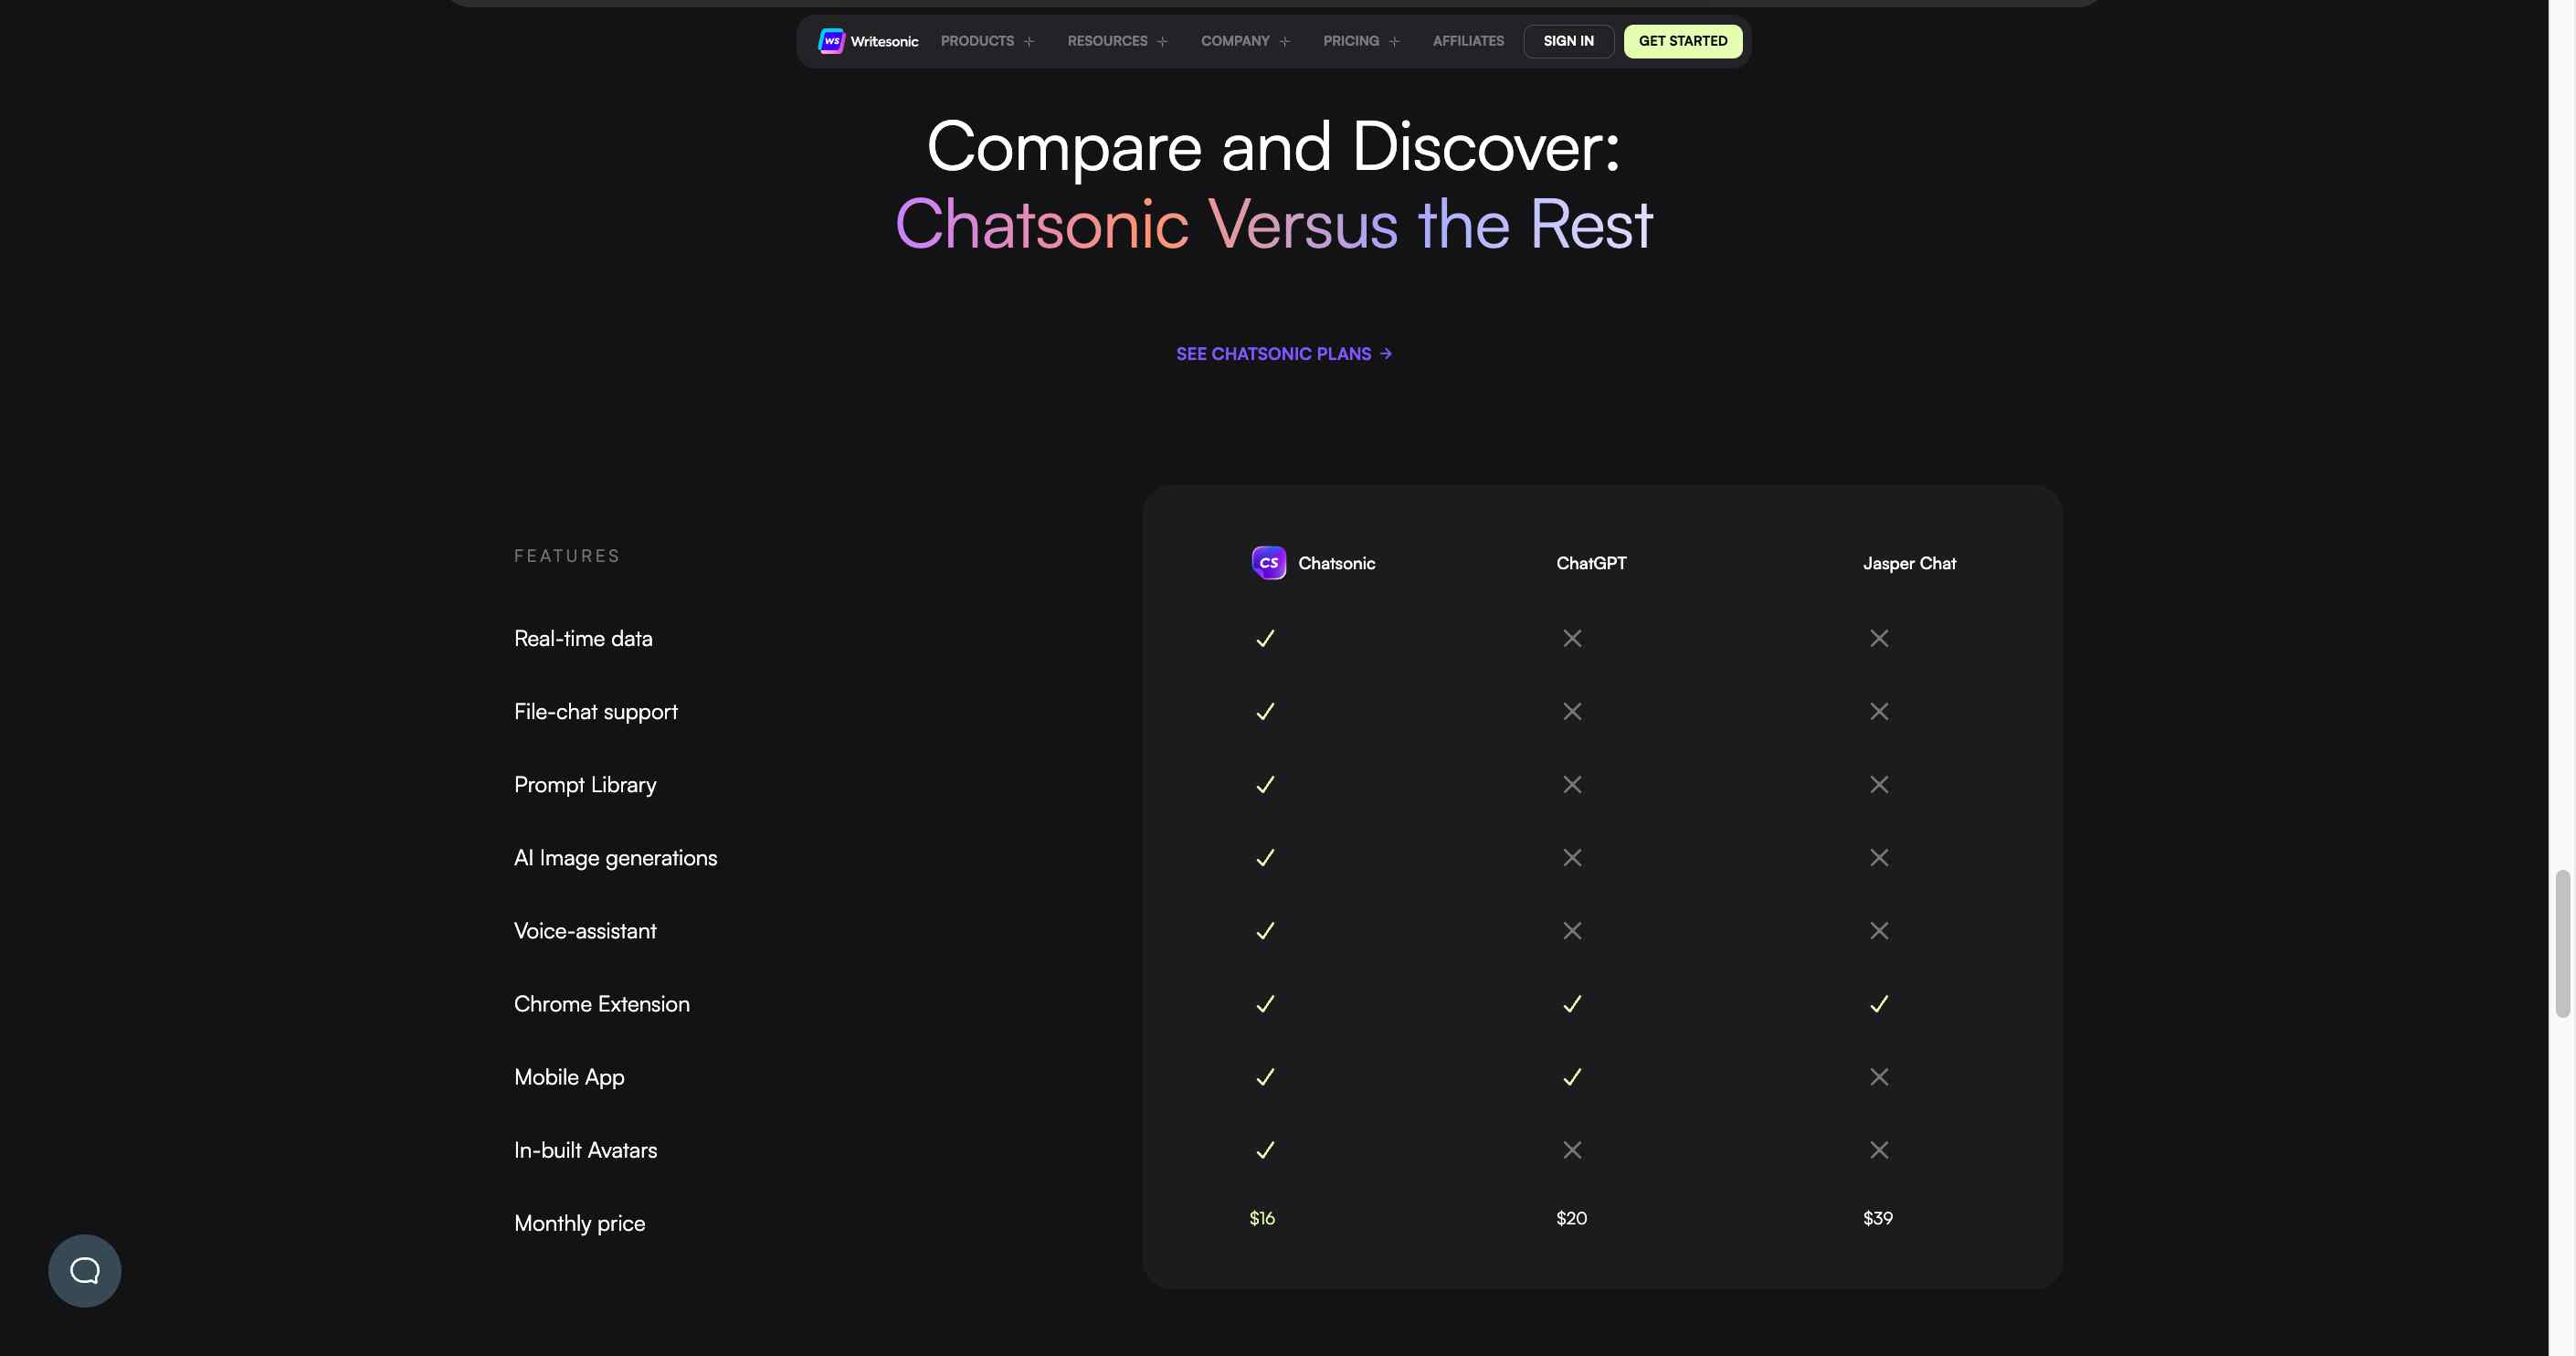Click ChatGPT cross for File-chat support

pos(1572,711)
